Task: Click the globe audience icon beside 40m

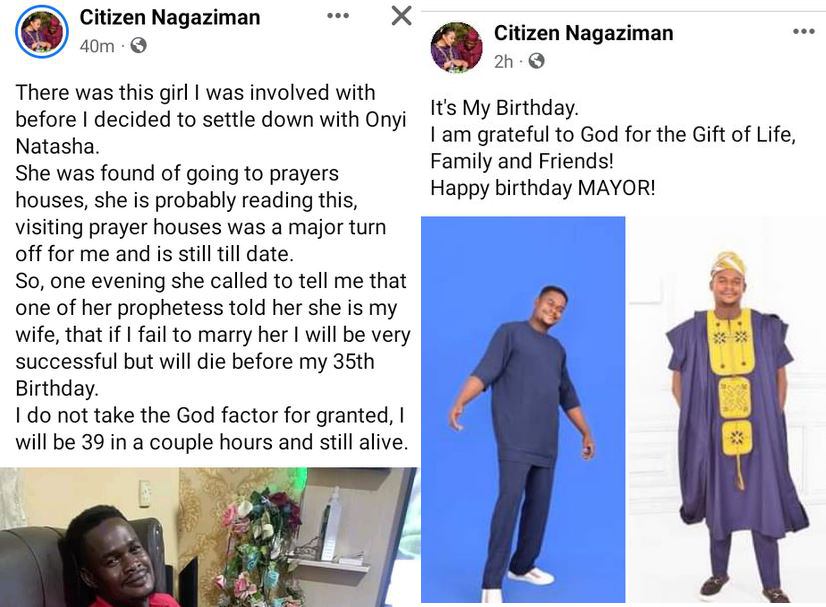Action: pyautogui.click(x=138, y=46)
